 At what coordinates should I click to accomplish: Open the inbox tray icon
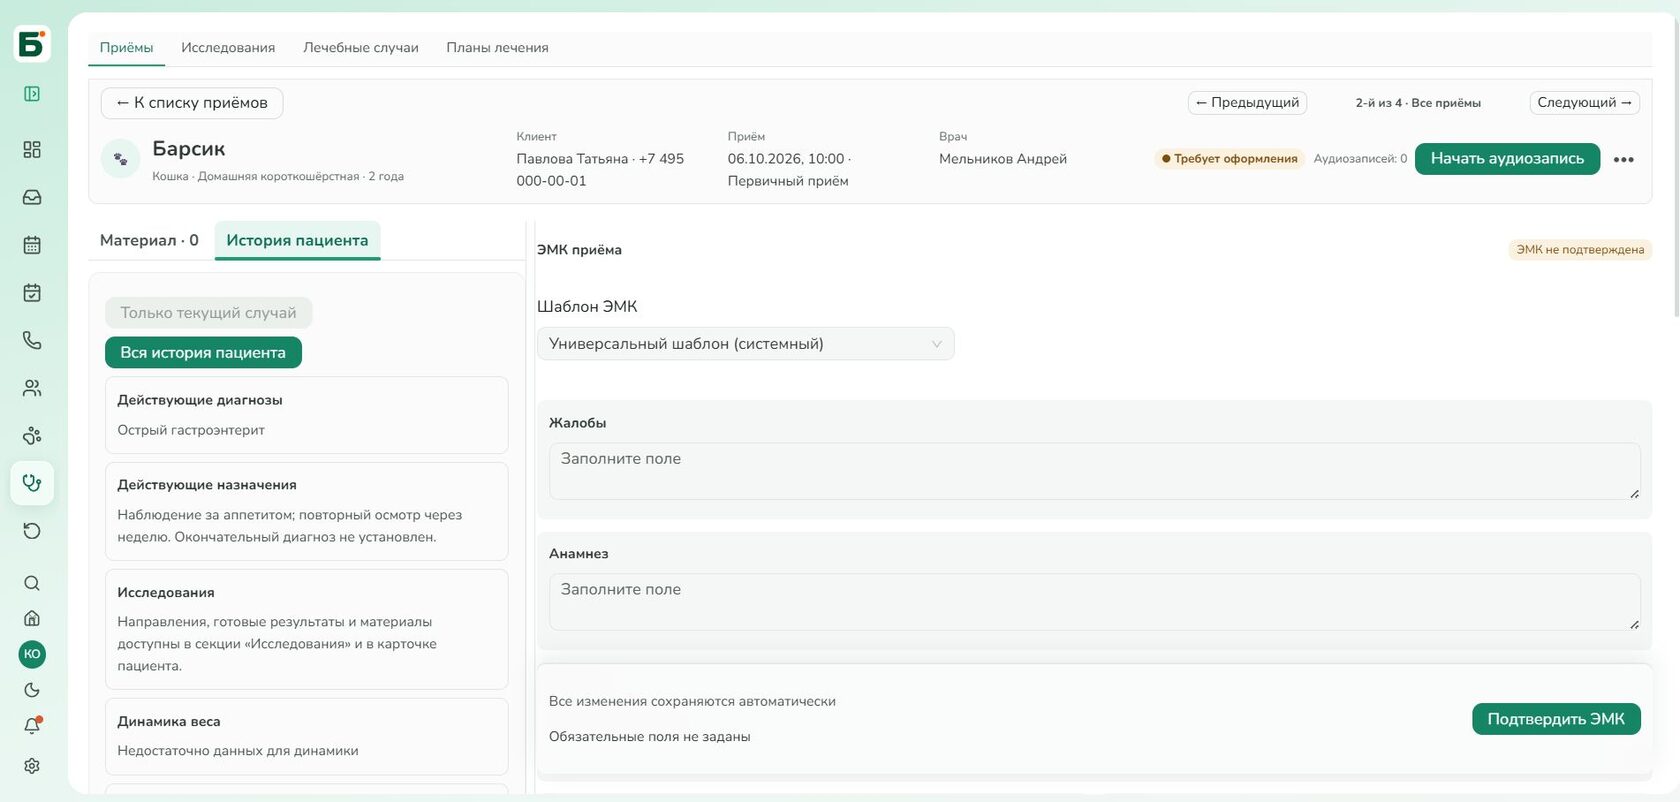pos(32,197)
